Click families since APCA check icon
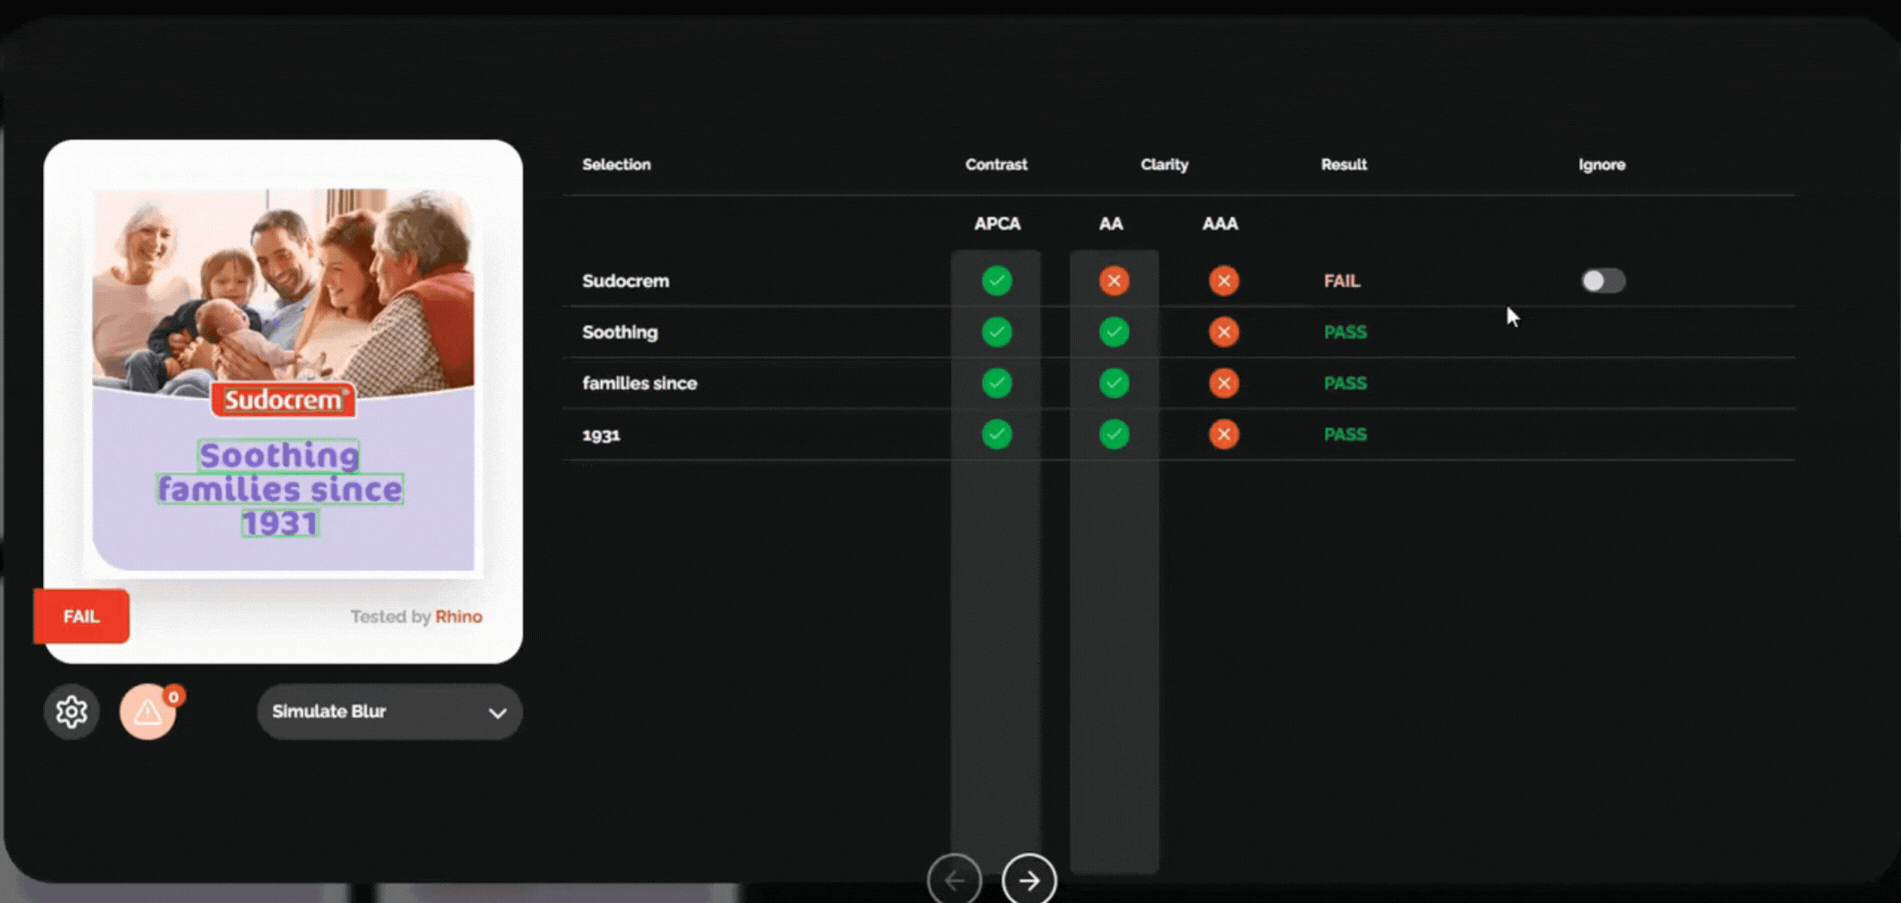 click(997, 383)
